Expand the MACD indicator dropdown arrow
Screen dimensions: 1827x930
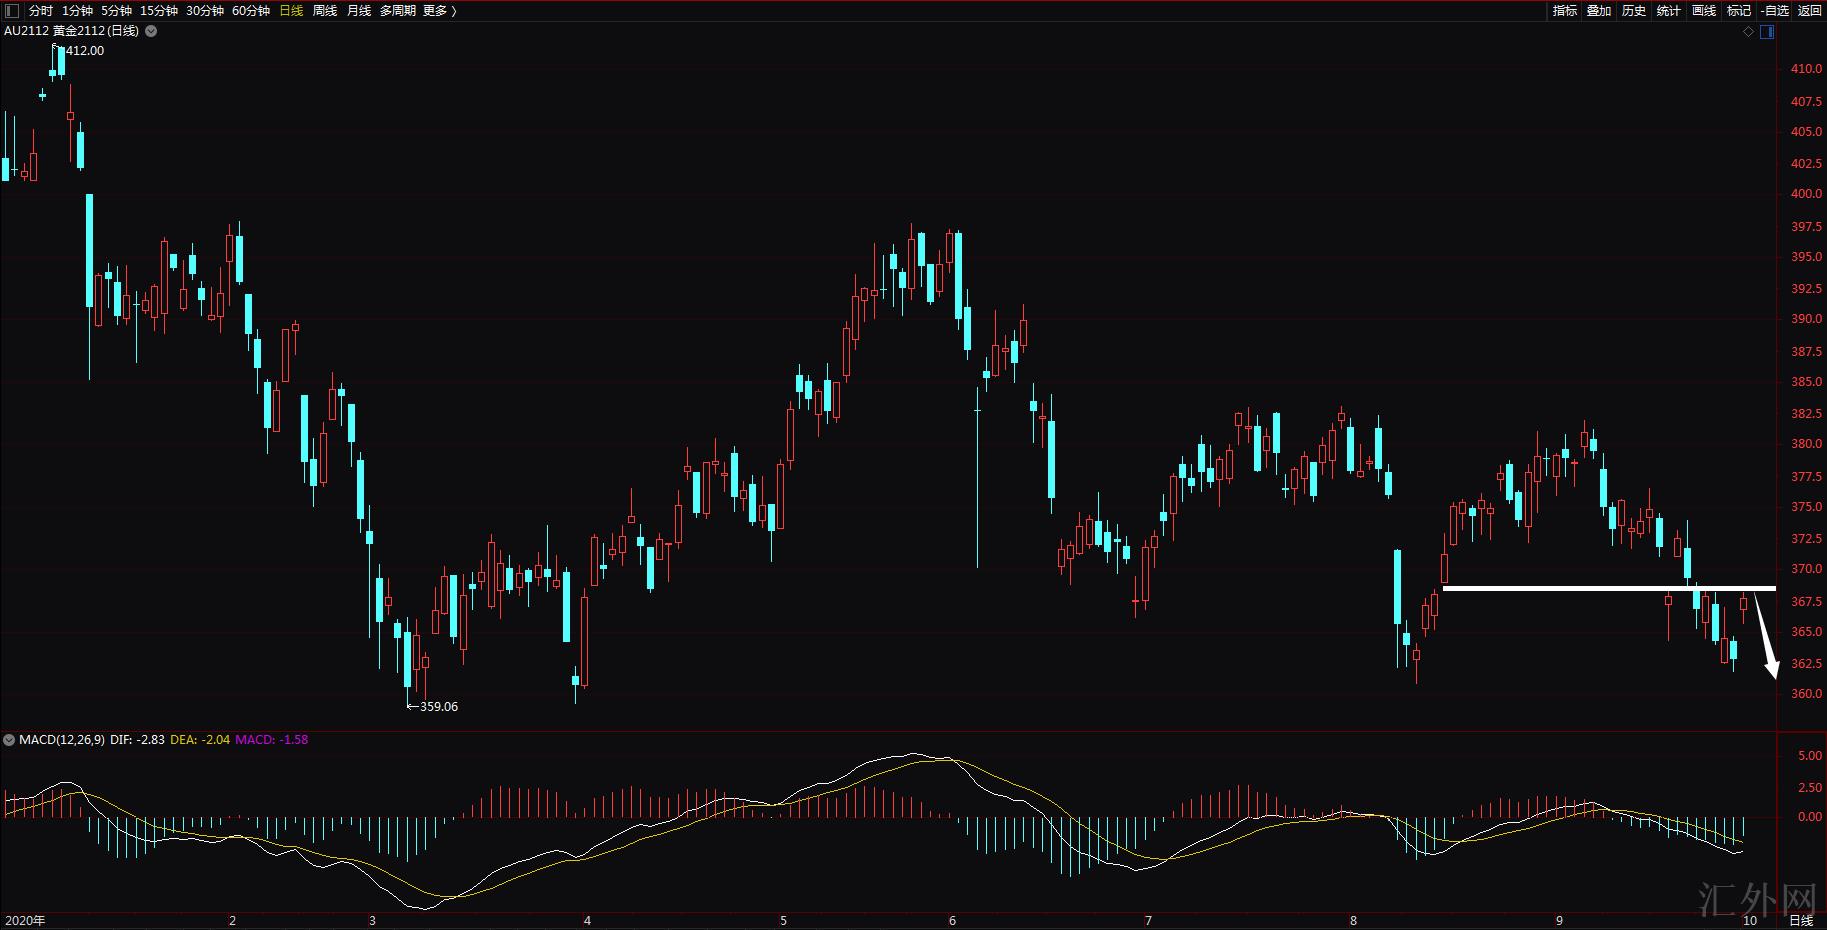[x=9, y=740]
